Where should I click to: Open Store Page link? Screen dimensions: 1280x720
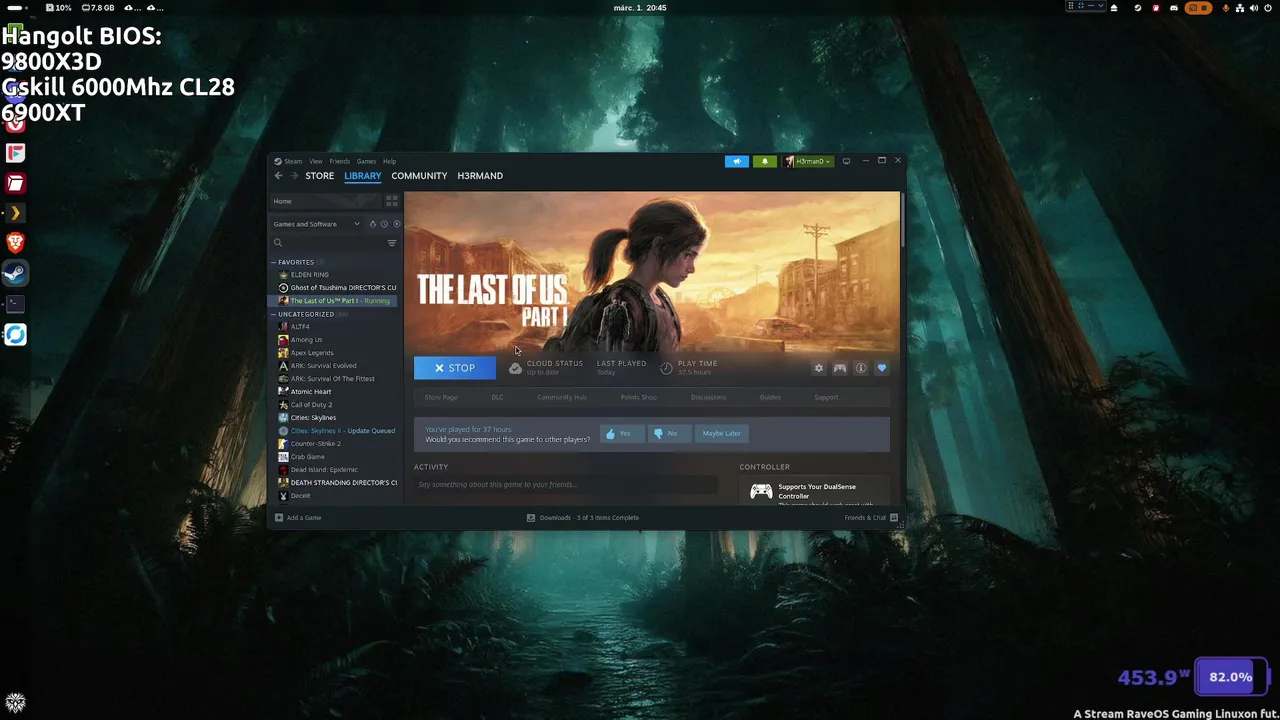click(x=441, y=398)
